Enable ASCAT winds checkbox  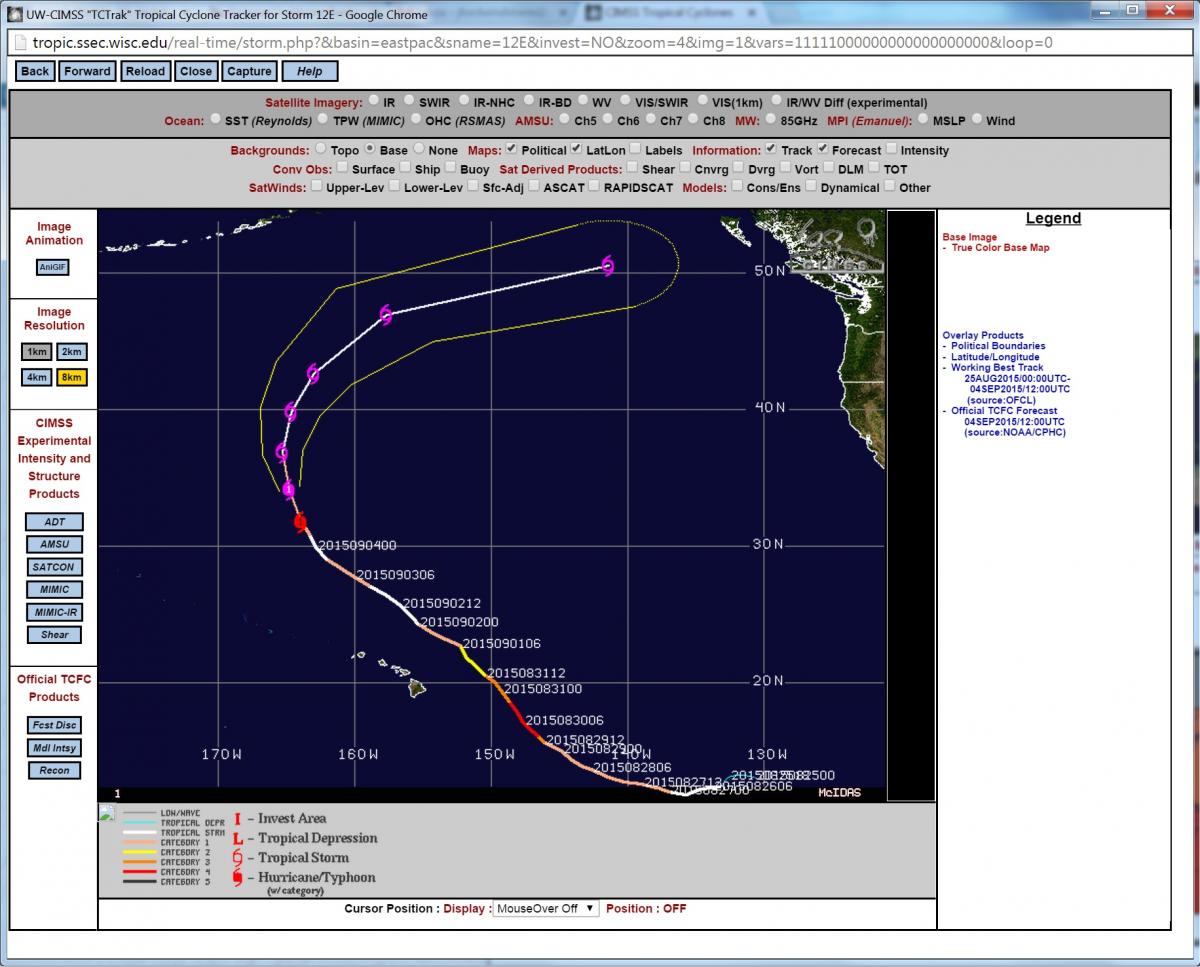coord(534,186)
